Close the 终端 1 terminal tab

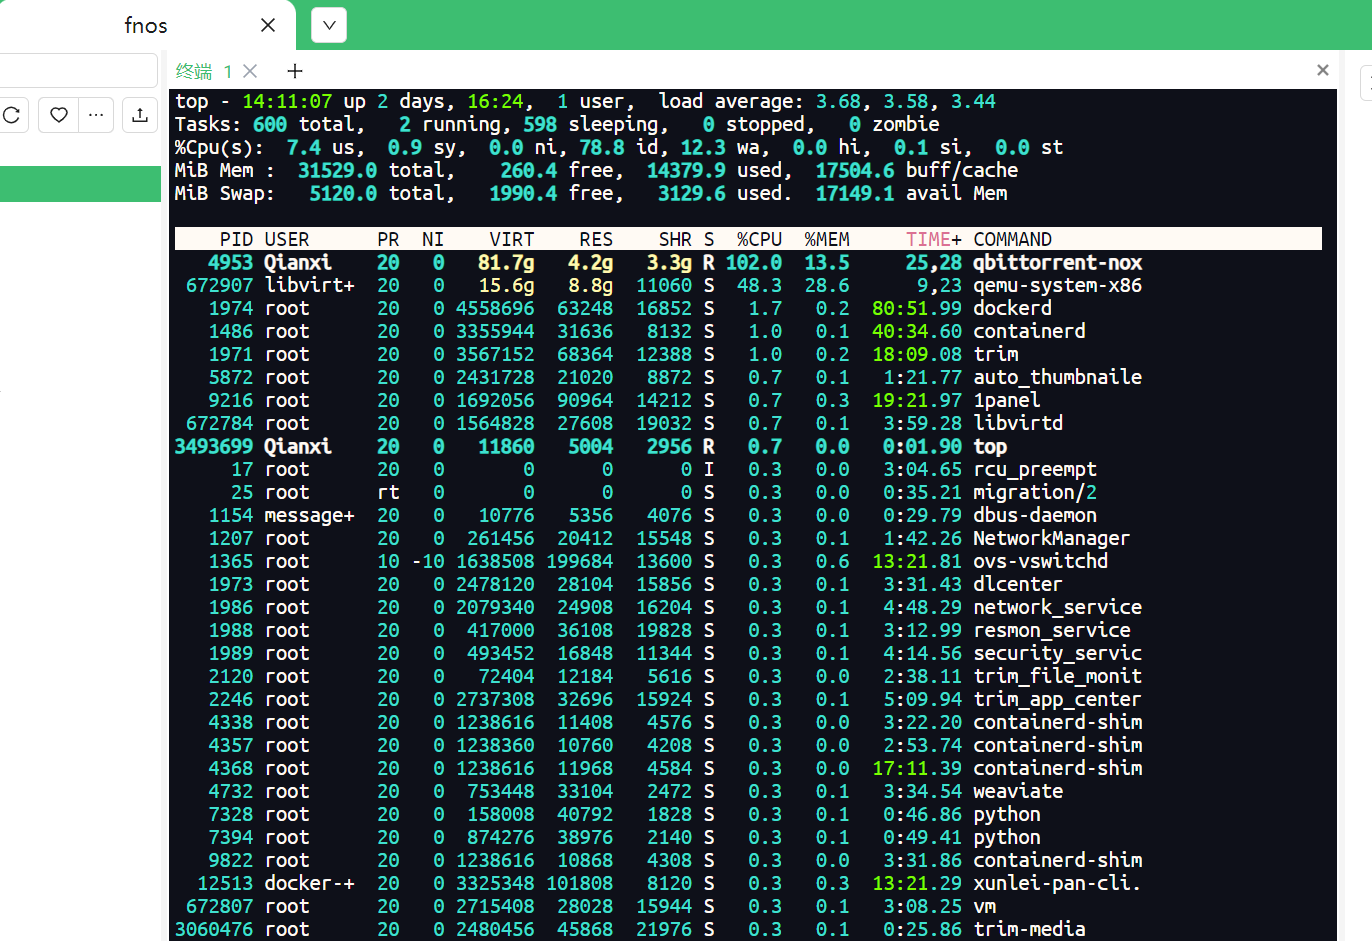251,71
